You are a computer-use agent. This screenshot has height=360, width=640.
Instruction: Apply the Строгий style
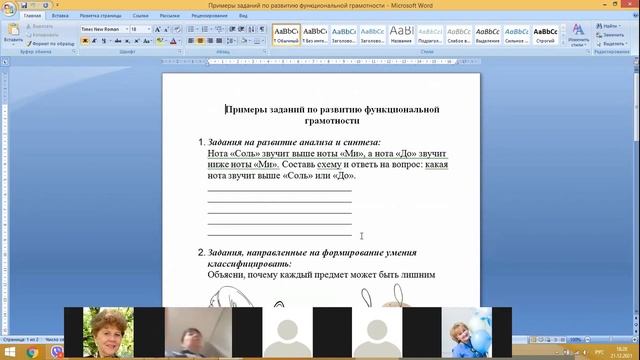545,35
